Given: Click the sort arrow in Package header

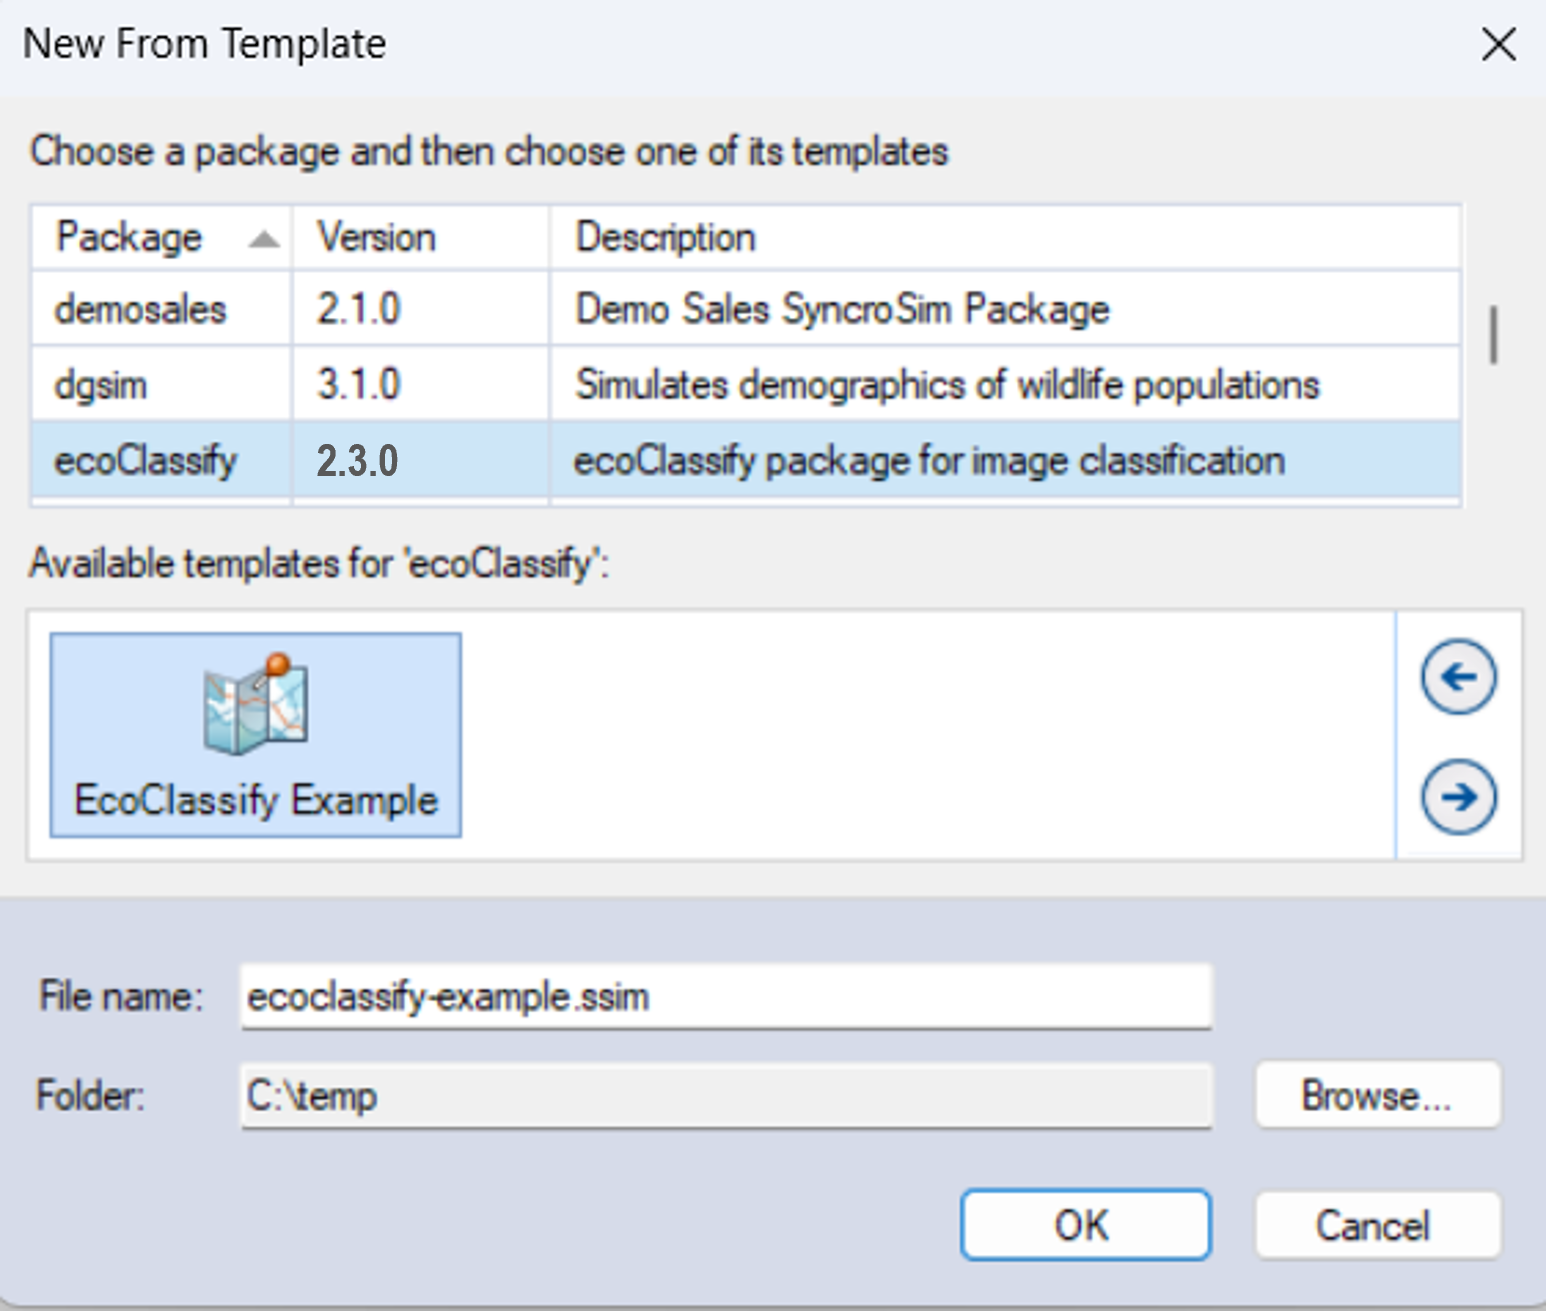Looking at the screenshot, I should coord(264,239).
